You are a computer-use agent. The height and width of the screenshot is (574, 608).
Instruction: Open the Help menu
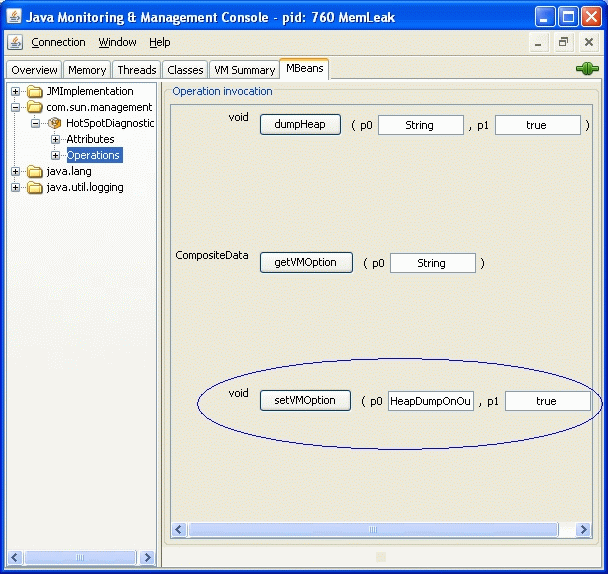[x=160, y=42]
